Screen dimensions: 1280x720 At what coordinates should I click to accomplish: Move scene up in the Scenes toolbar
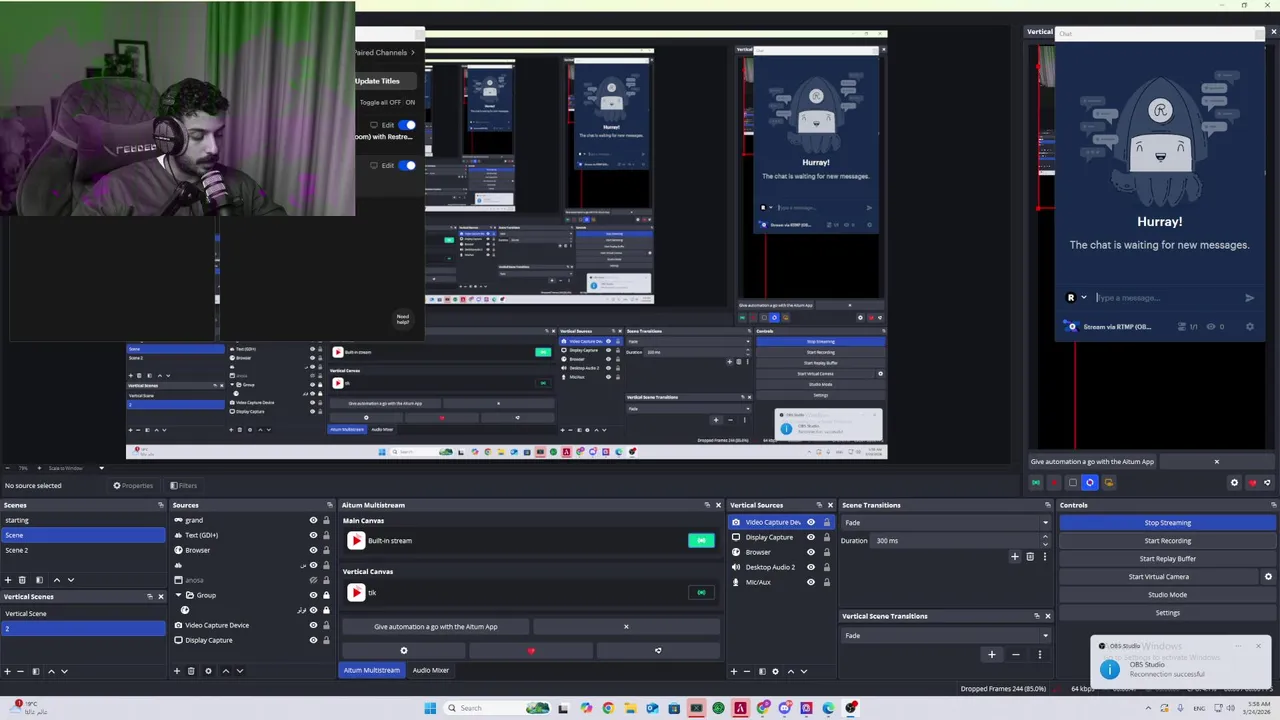[x=56, y=580]
